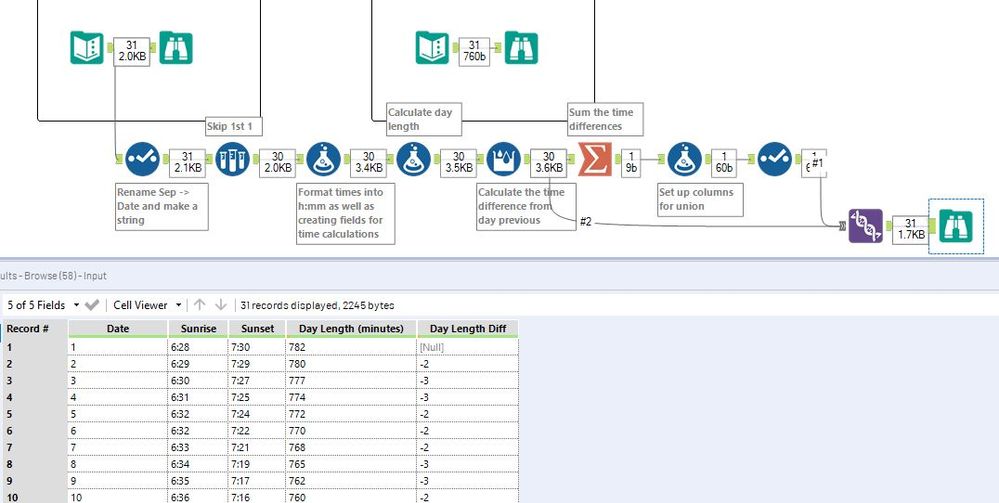The image size is (999, 503).
Task: Click the 30 3.5KB connection label
Action: (x=459, y=163)
